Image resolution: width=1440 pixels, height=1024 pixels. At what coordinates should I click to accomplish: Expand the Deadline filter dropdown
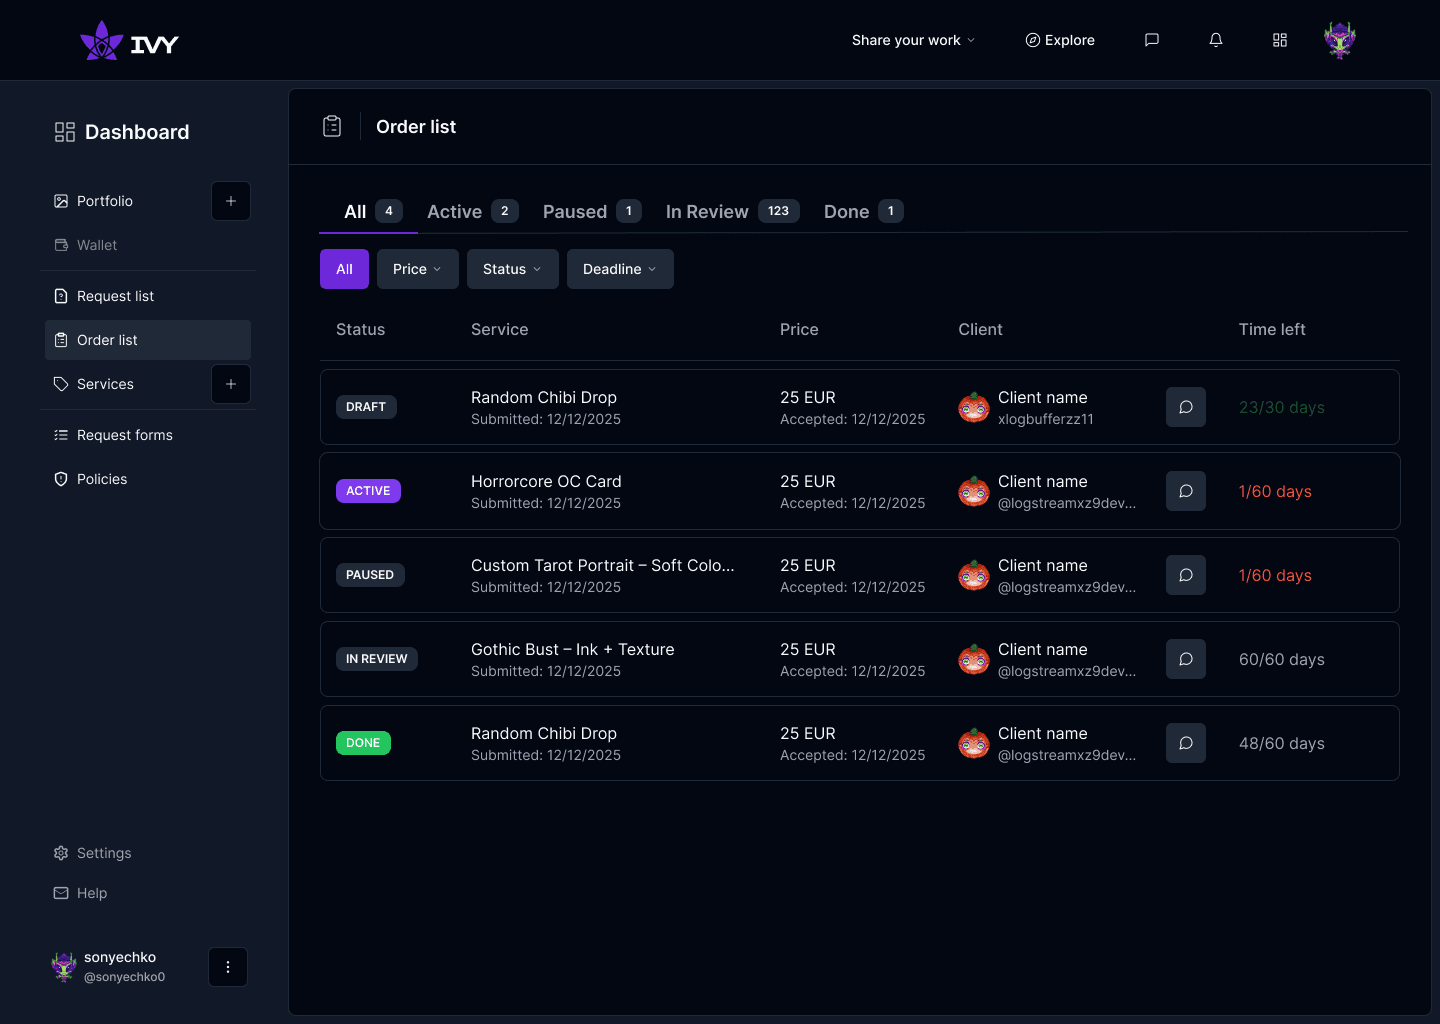620,269
